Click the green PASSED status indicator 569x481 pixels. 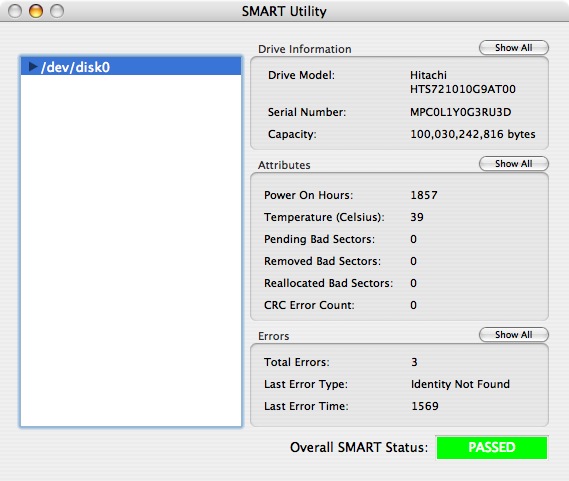click(492, 447)
